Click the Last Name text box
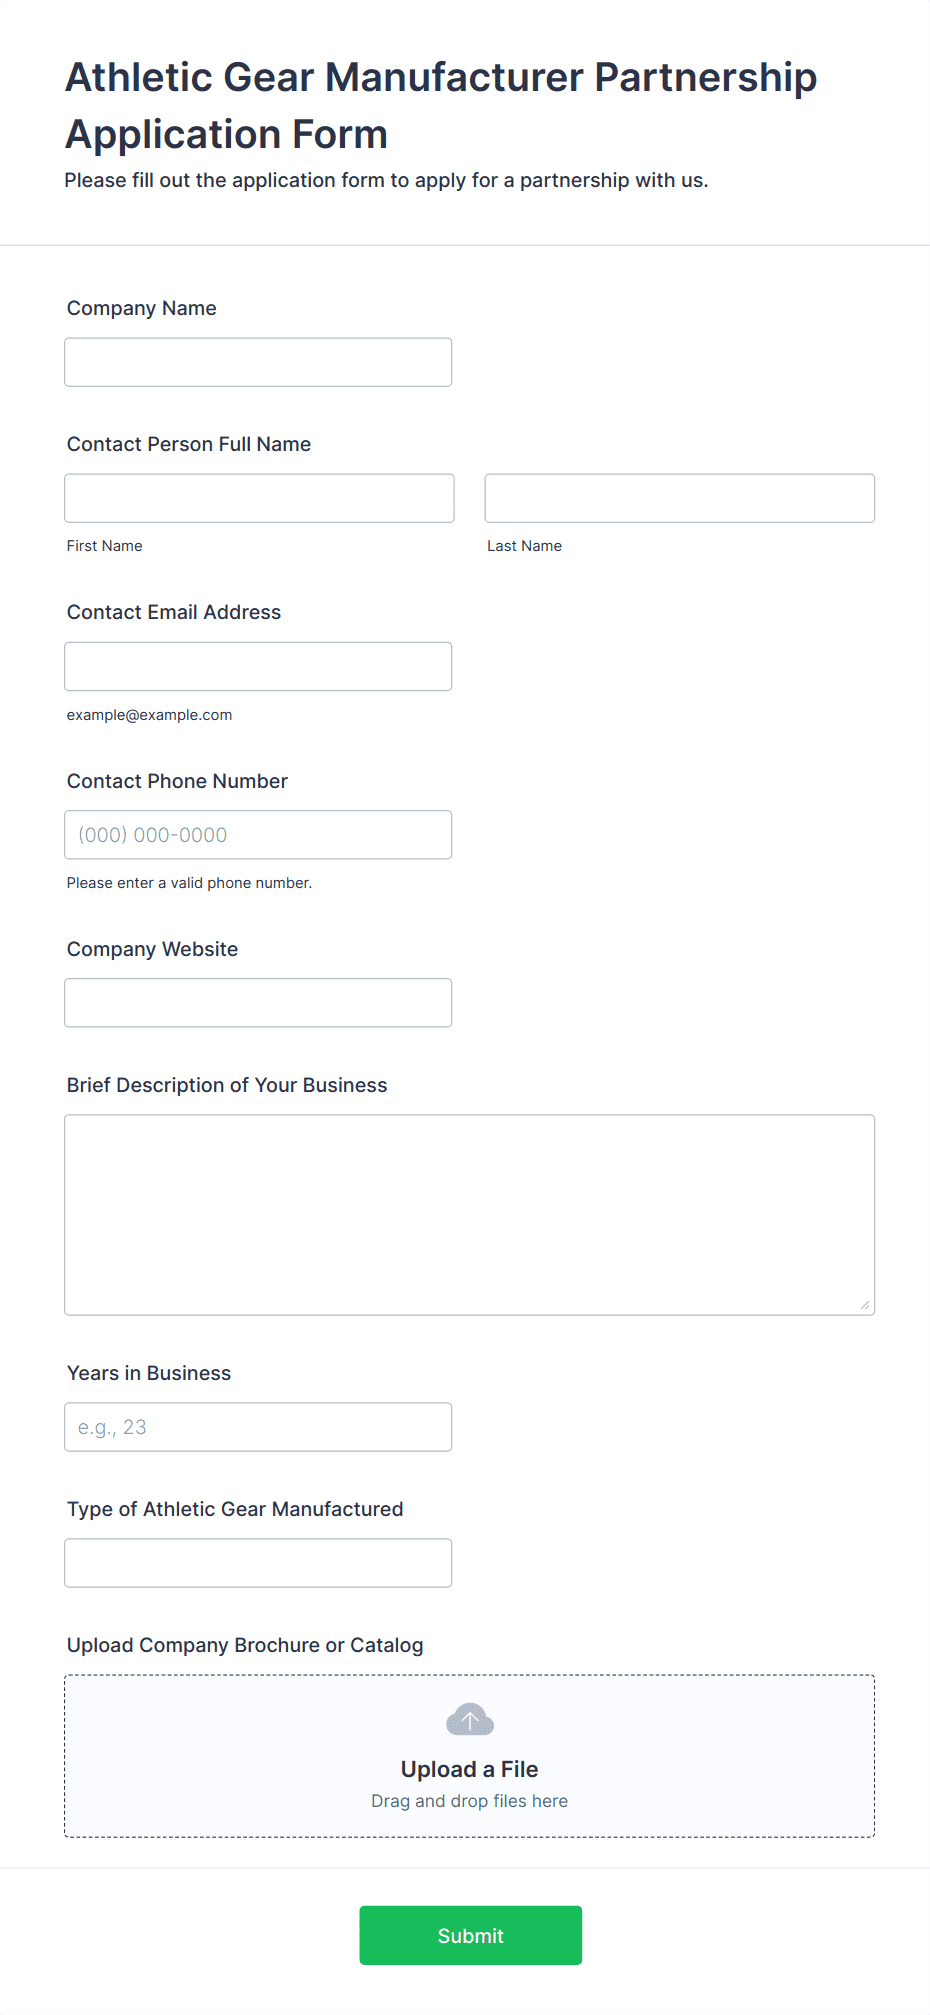The image size is (930, 2015). [679, 498]
